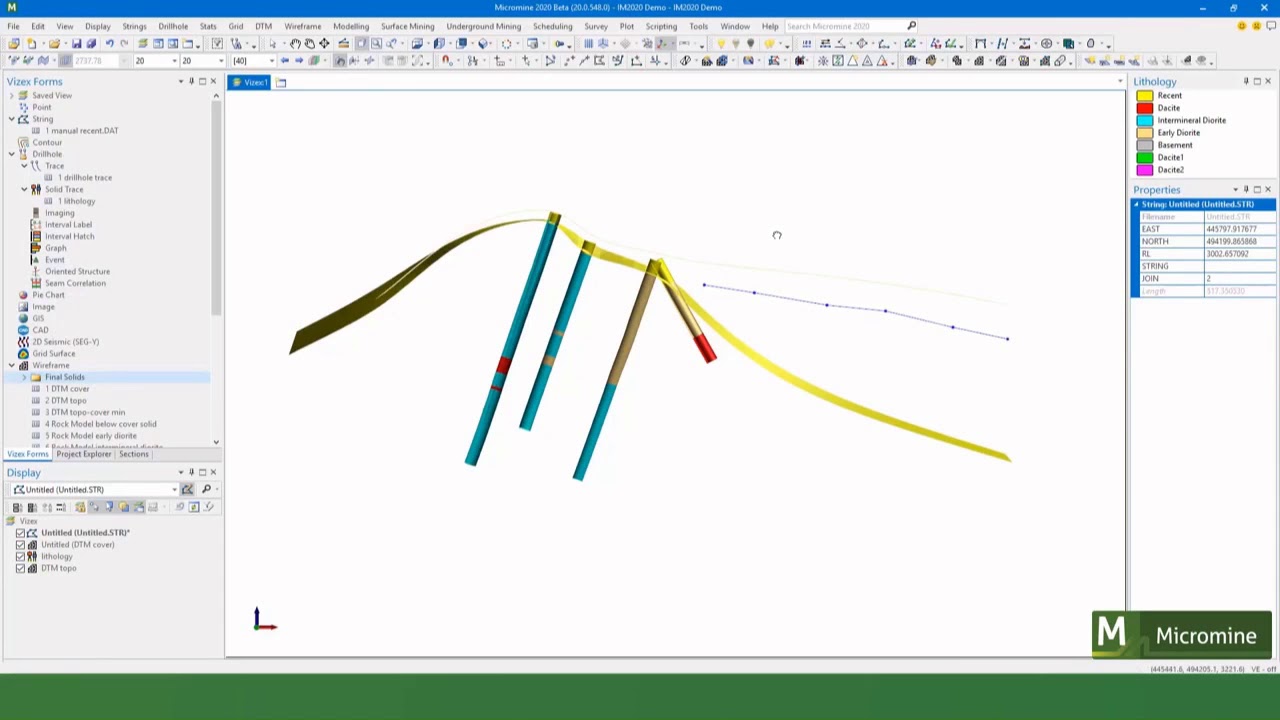The width and height of the screenshot is (1280, 720).
Task: Collapse the String node in Vizex Forms
Action: 11,119
